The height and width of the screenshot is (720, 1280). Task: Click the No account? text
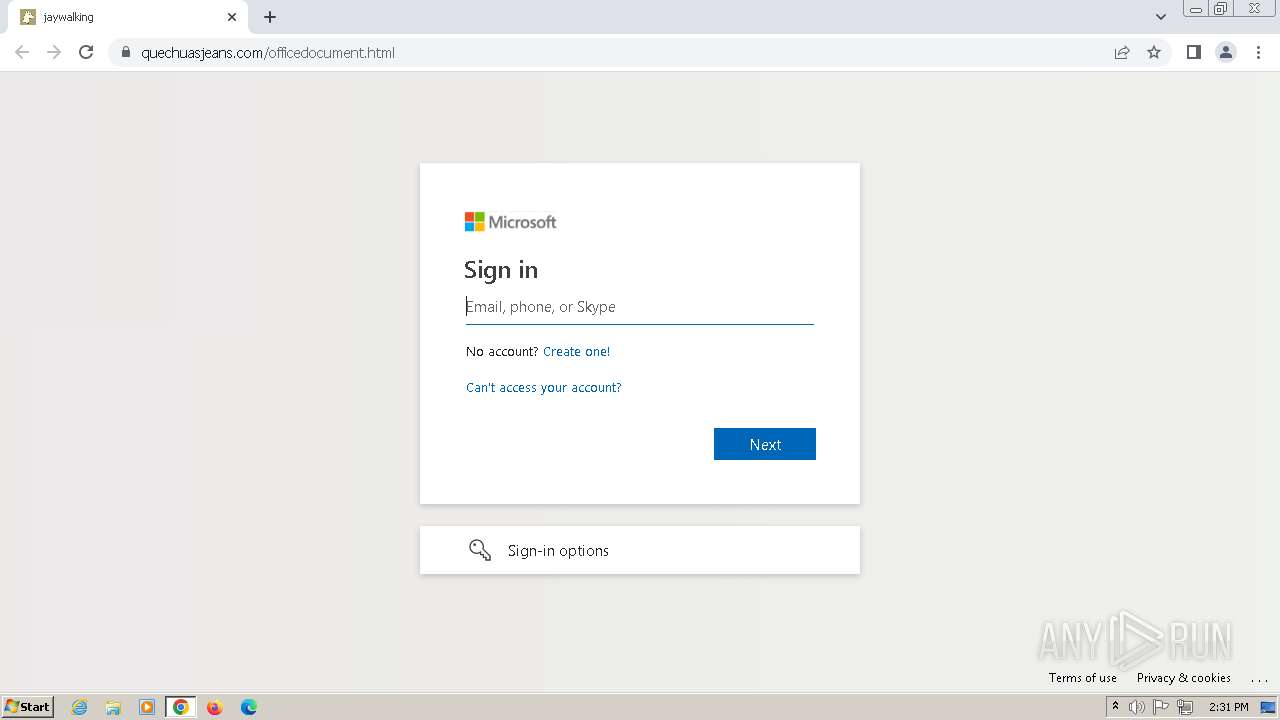(x=502, y=352)
